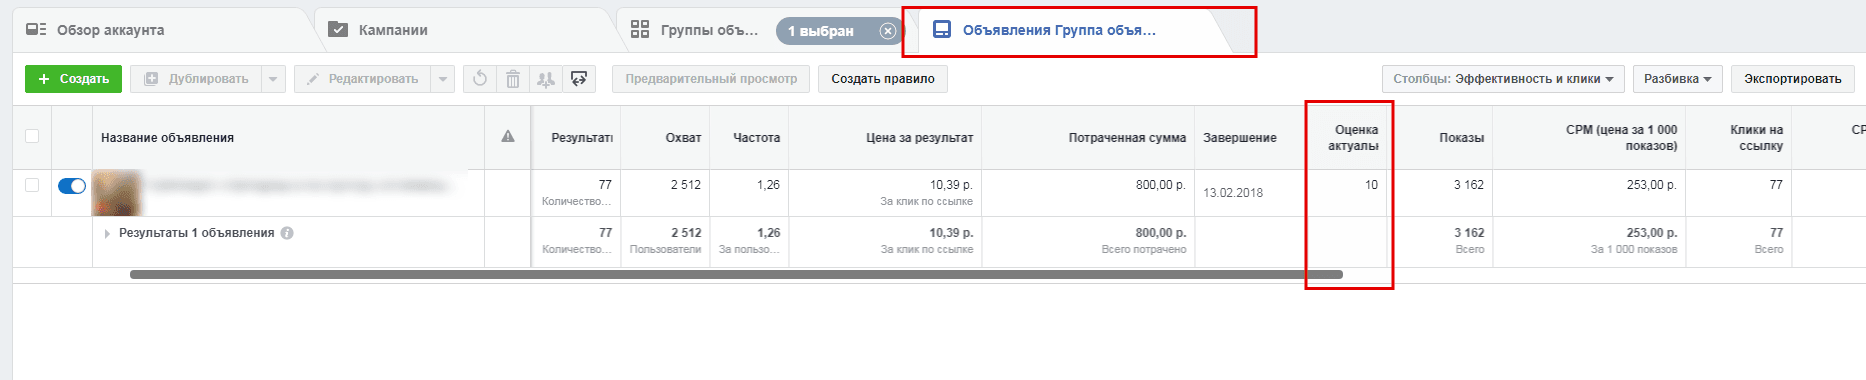Click the green Создать button
The image size is (1866, 380).
click(x=73, y=79)
